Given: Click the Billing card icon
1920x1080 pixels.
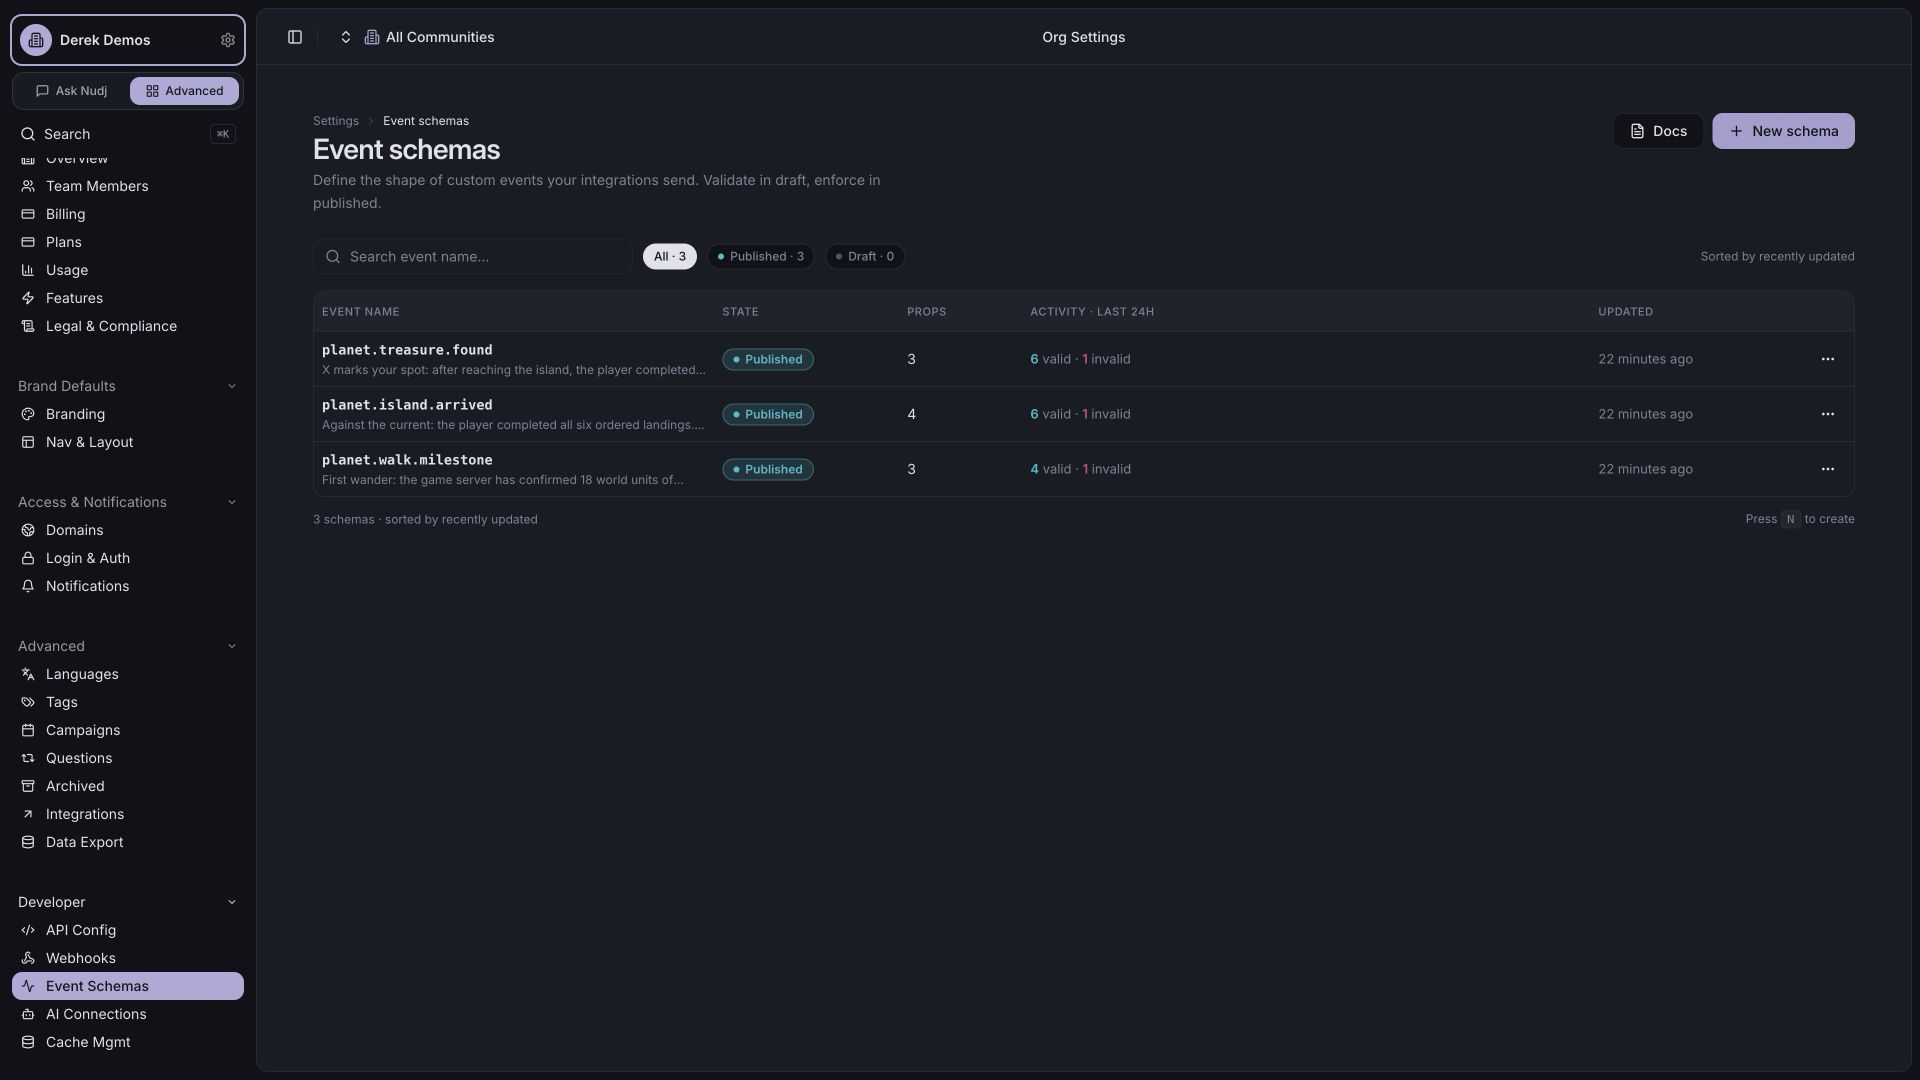Looking at the screenshot, I should tap(28, 214).
